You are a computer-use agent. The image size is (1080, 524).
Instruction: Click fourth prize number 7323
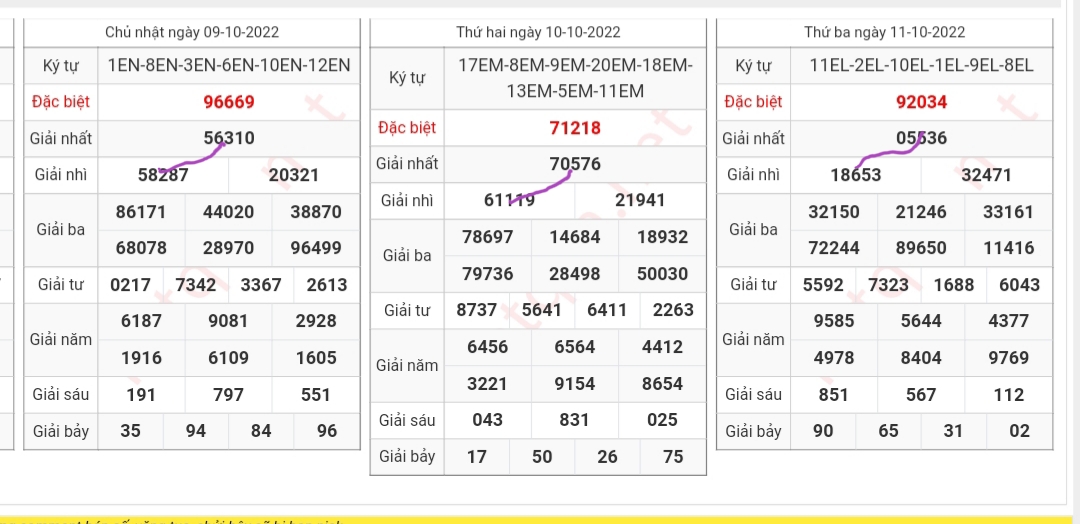click(888, 285)
